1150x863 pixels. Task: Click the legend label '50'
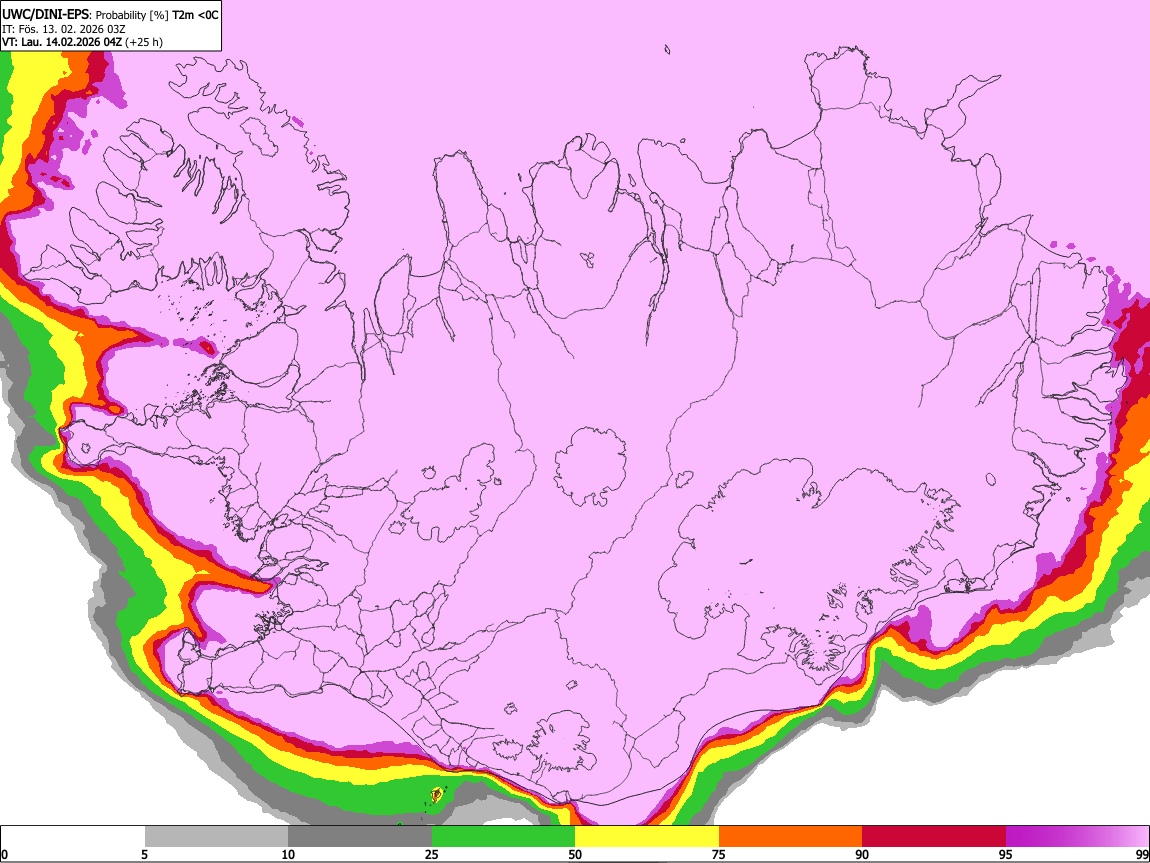coord(575,854)
